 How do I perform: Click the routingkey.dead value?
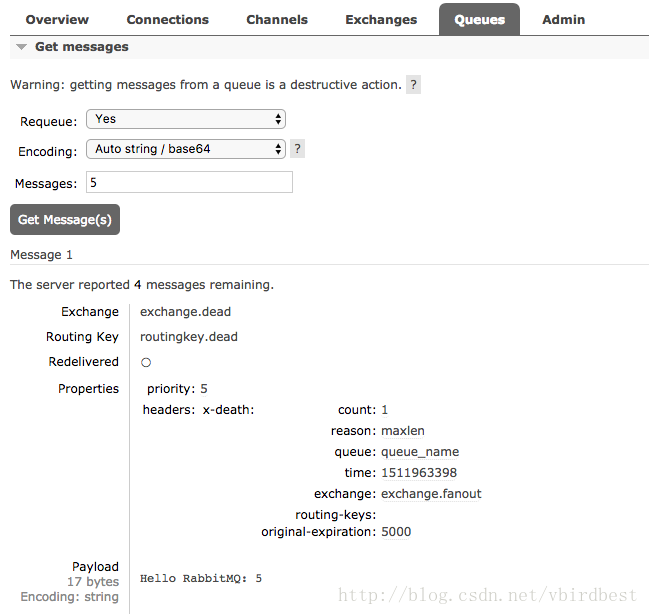(189, 337)
